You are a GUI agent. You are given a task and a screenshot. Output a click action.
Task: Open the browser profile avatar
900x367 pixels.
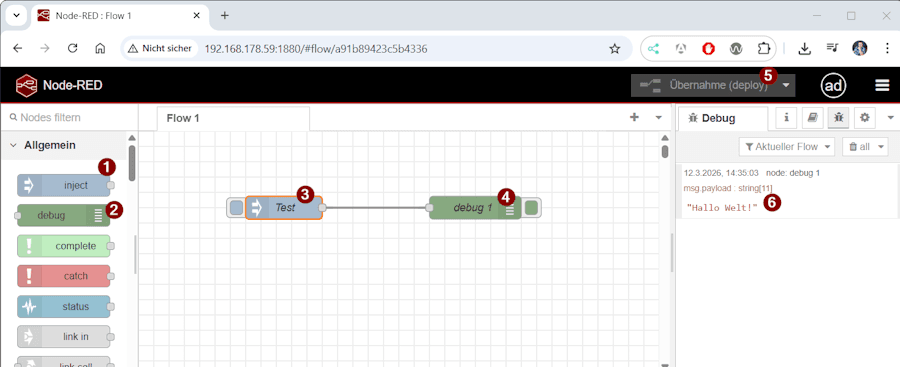(x=860, y=48)
